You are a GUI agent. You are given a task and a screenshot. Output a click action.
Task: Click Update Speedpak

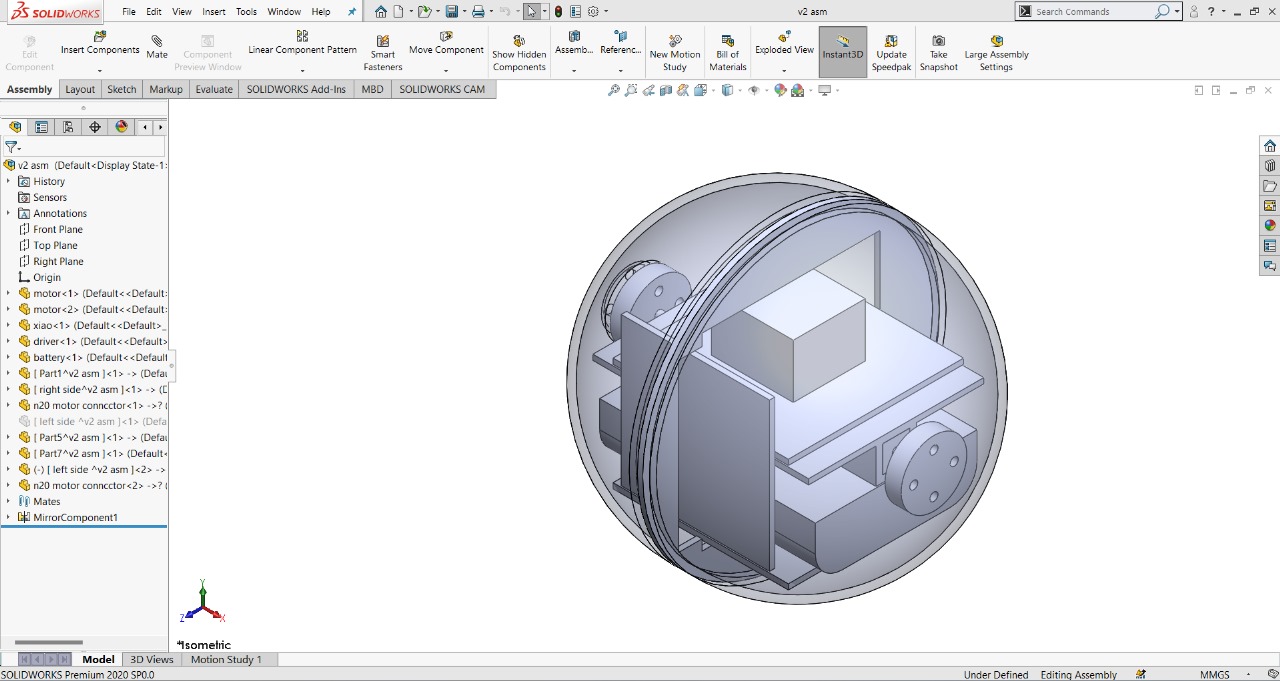point(891,53)
